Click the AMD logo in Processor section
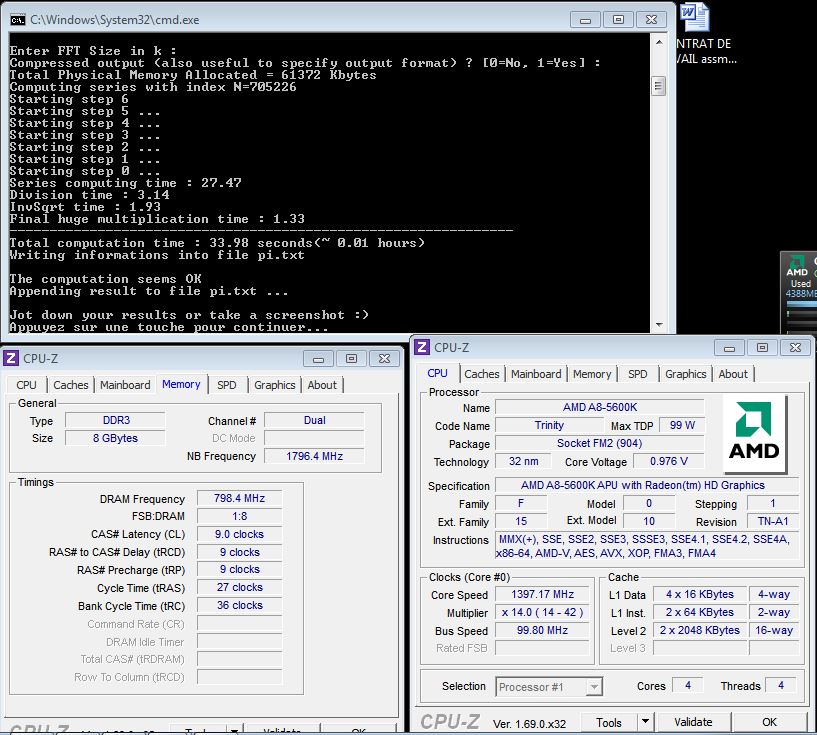Screen dimensions: 817x735 click(754, 433)
